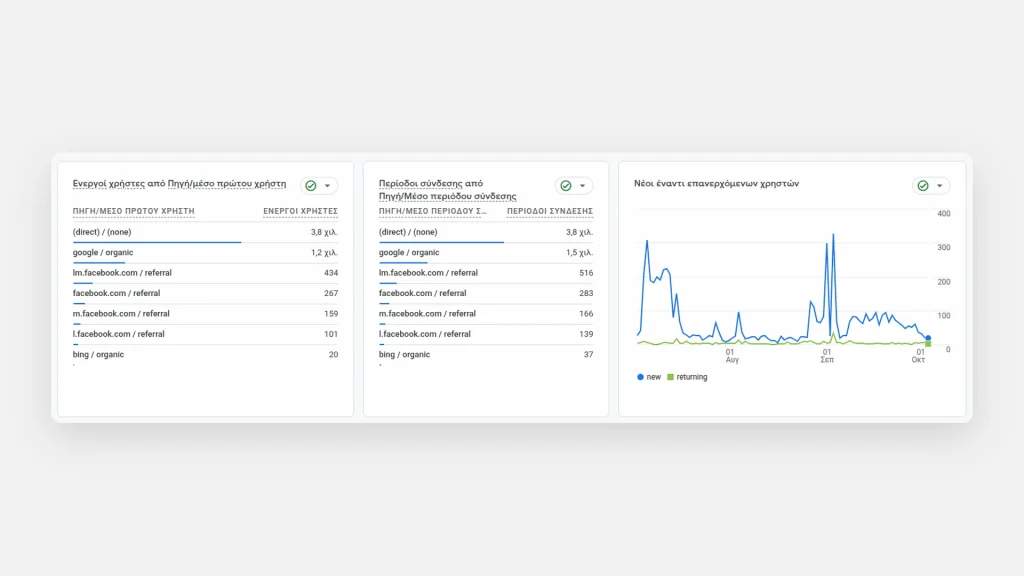Select the Νέοι έναντι επανερχόμενων χρηστών chart title
The height and width of the screenshot is (576, 1024).
(716, 184)
